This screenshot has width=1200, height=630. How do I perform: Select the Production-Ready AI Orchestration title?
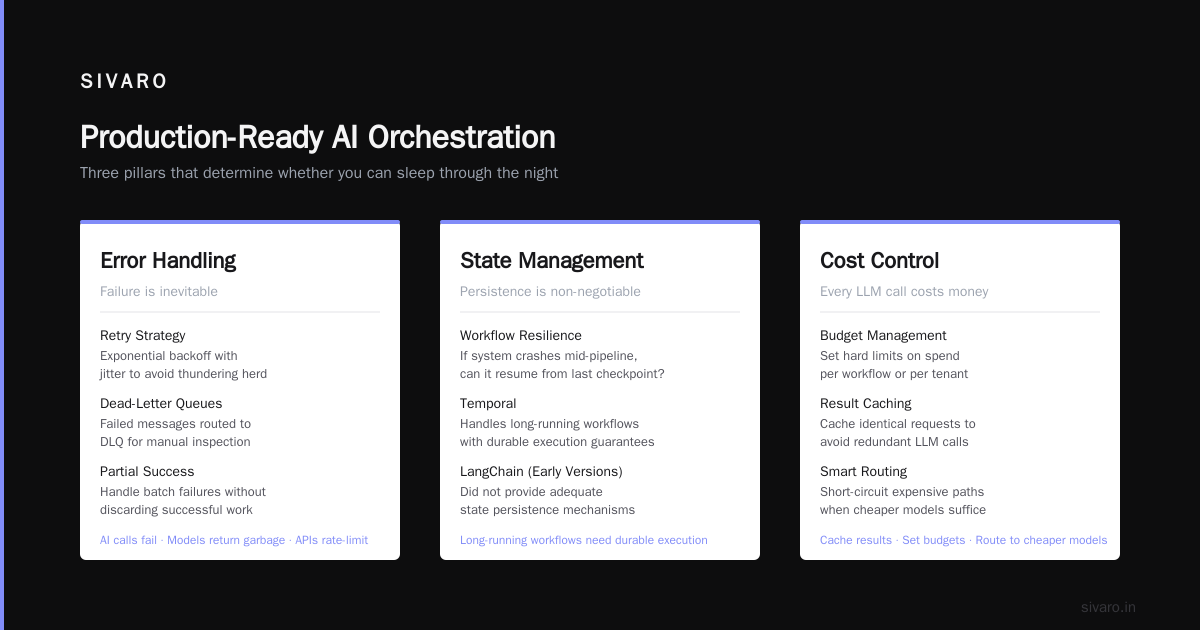318,137
